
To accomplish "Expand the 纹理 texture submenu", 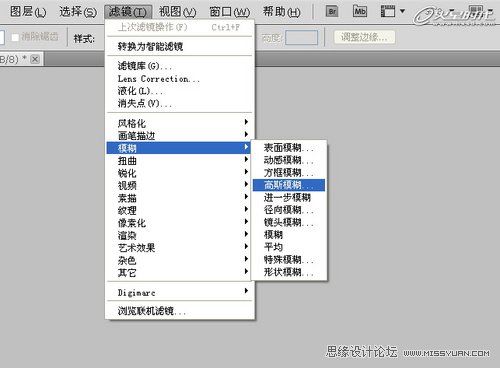I will (178, 210).
